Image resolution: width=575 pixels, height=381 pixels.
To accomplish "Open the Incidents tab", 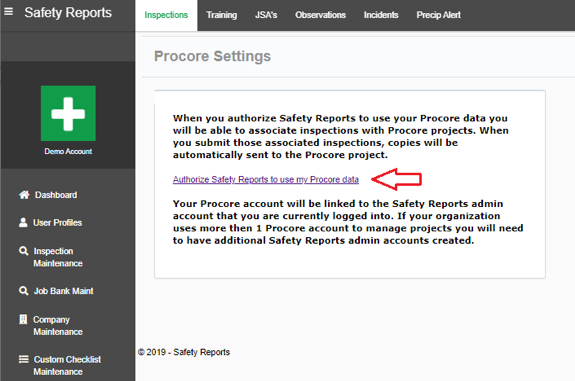I will pyautogui.click(x=381, y=15).
